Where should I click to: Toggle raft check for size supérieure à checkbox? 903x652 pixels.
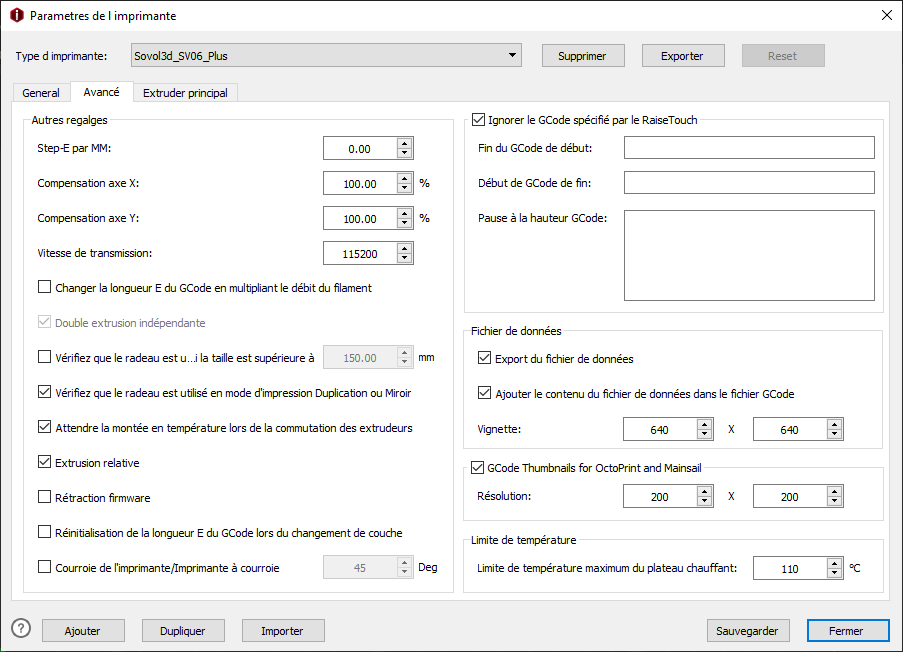(44, 357)
